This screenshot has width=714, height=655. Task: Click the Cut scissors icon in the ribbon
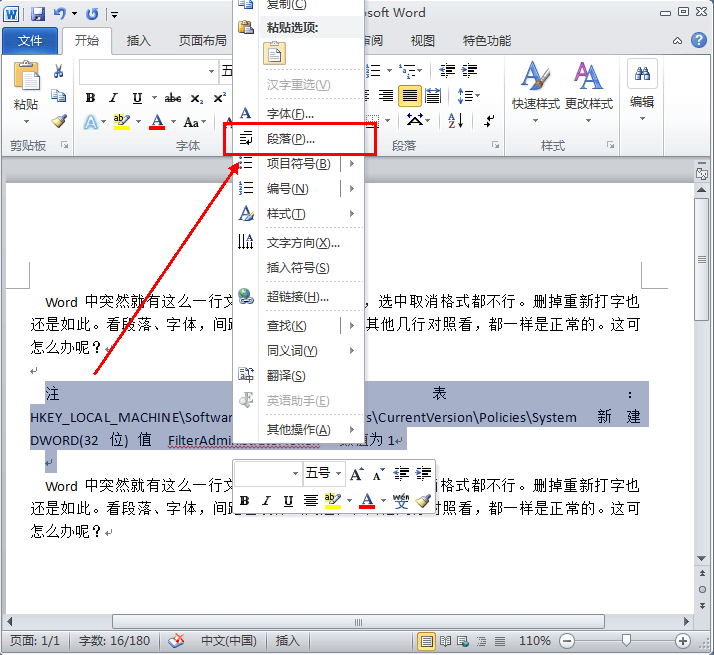58,72
